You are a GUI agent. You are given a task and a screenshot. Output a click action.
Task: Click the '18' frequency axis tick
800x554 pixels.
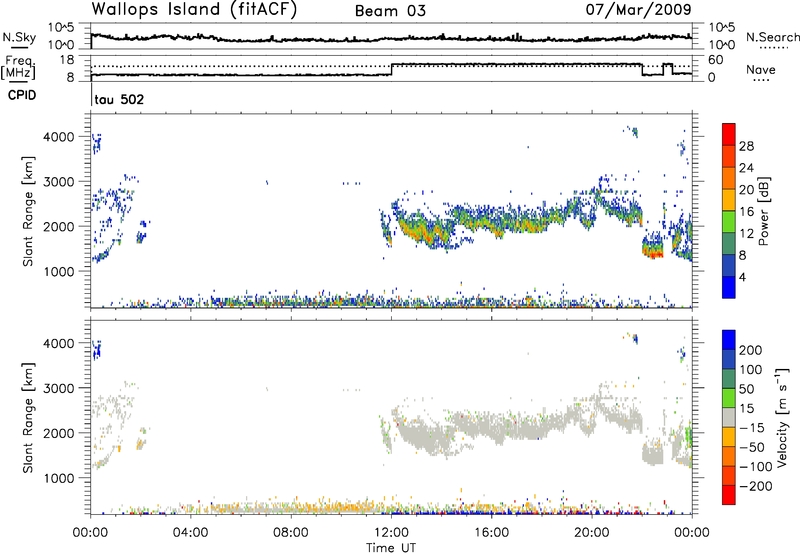(x=67, y=60)
